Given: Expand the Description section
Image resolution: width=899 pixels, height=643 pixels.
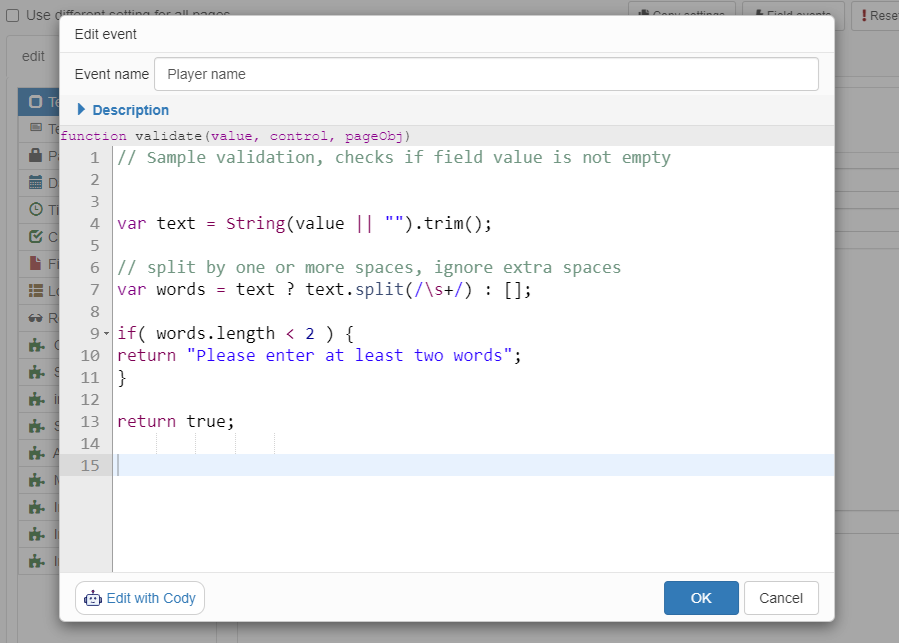Looking at the screenshot, I should [x=123, y=110].
